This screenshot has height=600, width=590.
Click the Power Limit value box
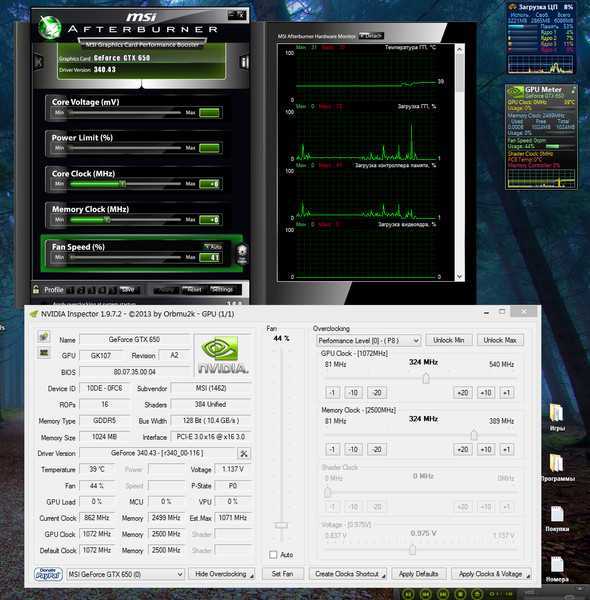coord(210,148)
